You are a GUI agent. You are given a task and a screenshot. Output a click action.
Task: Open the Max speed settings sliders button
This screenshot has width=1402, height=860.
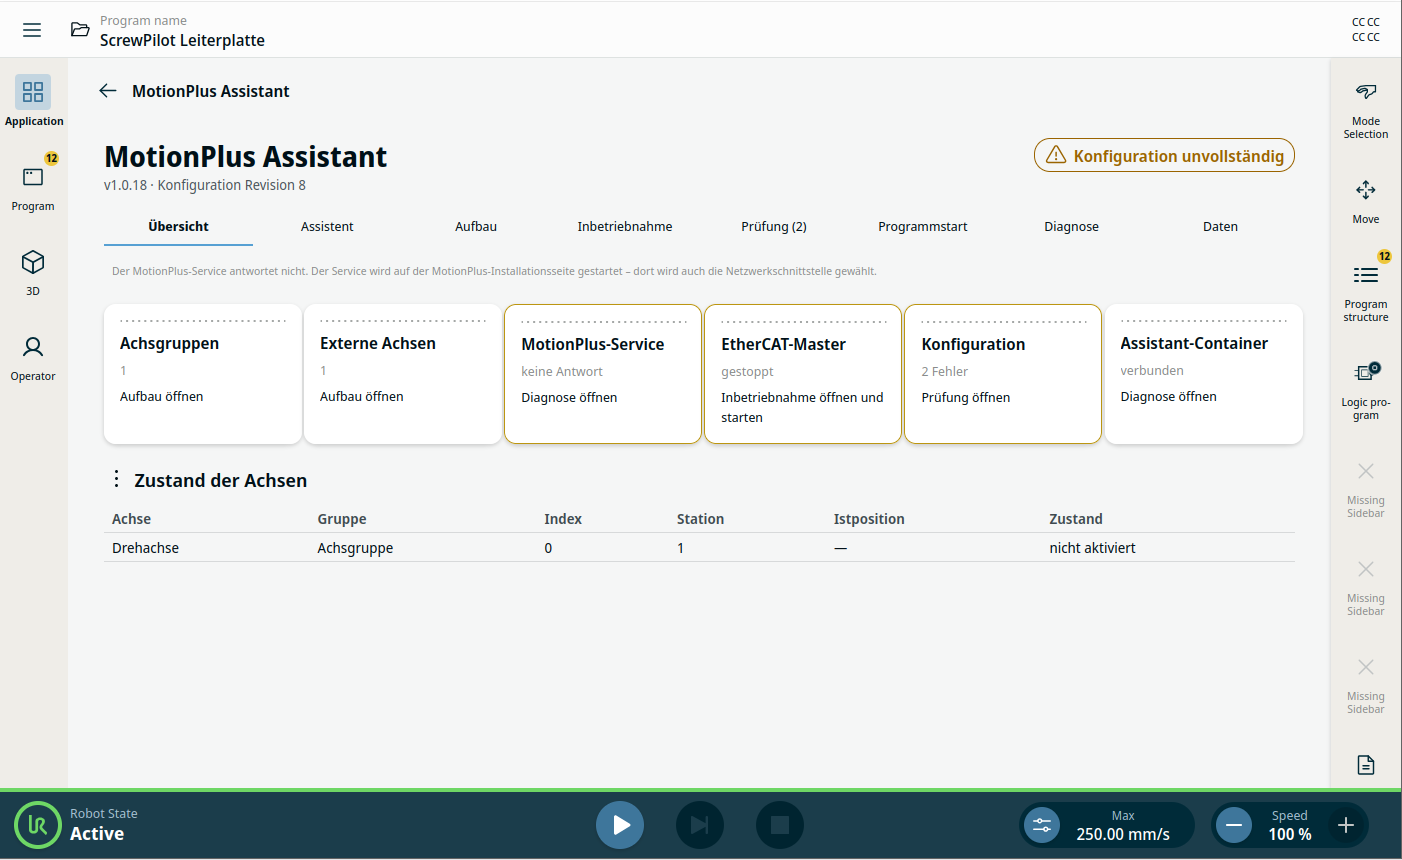(x=1042, y=825)
